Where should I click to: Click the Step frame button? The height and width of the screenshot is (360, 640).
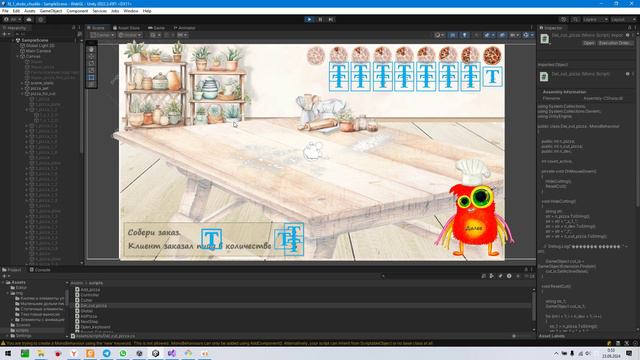coord(331,19)
